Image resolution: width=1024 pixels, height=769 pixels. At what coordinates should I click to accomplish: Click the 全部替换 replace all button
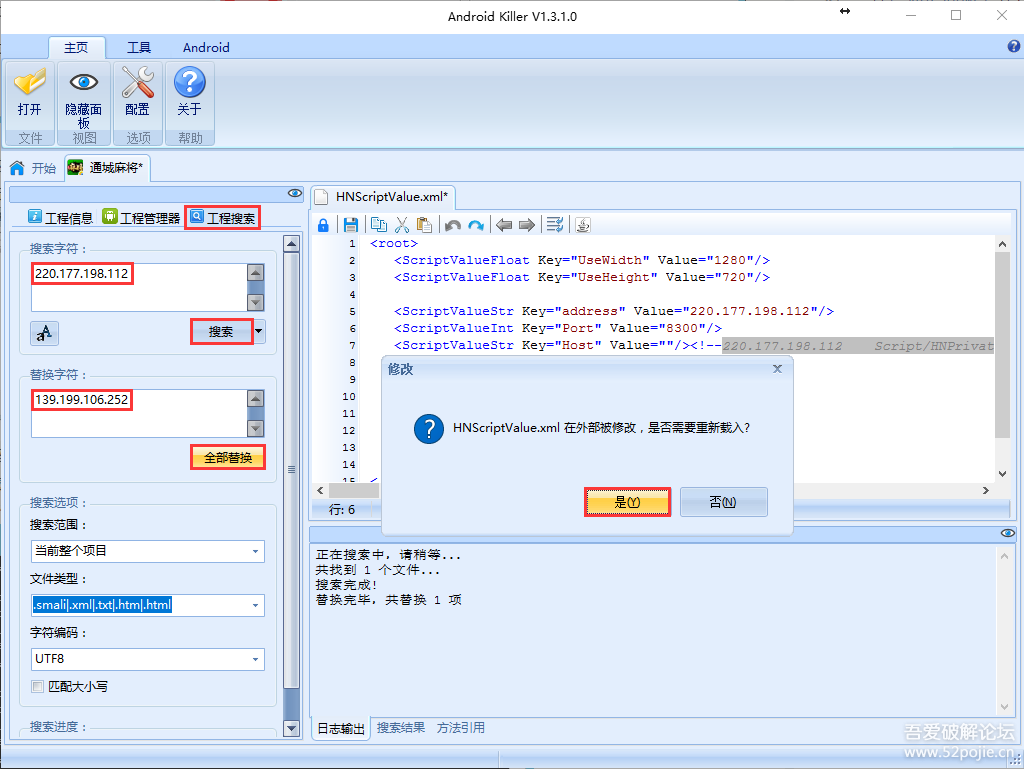click(228, 458)
